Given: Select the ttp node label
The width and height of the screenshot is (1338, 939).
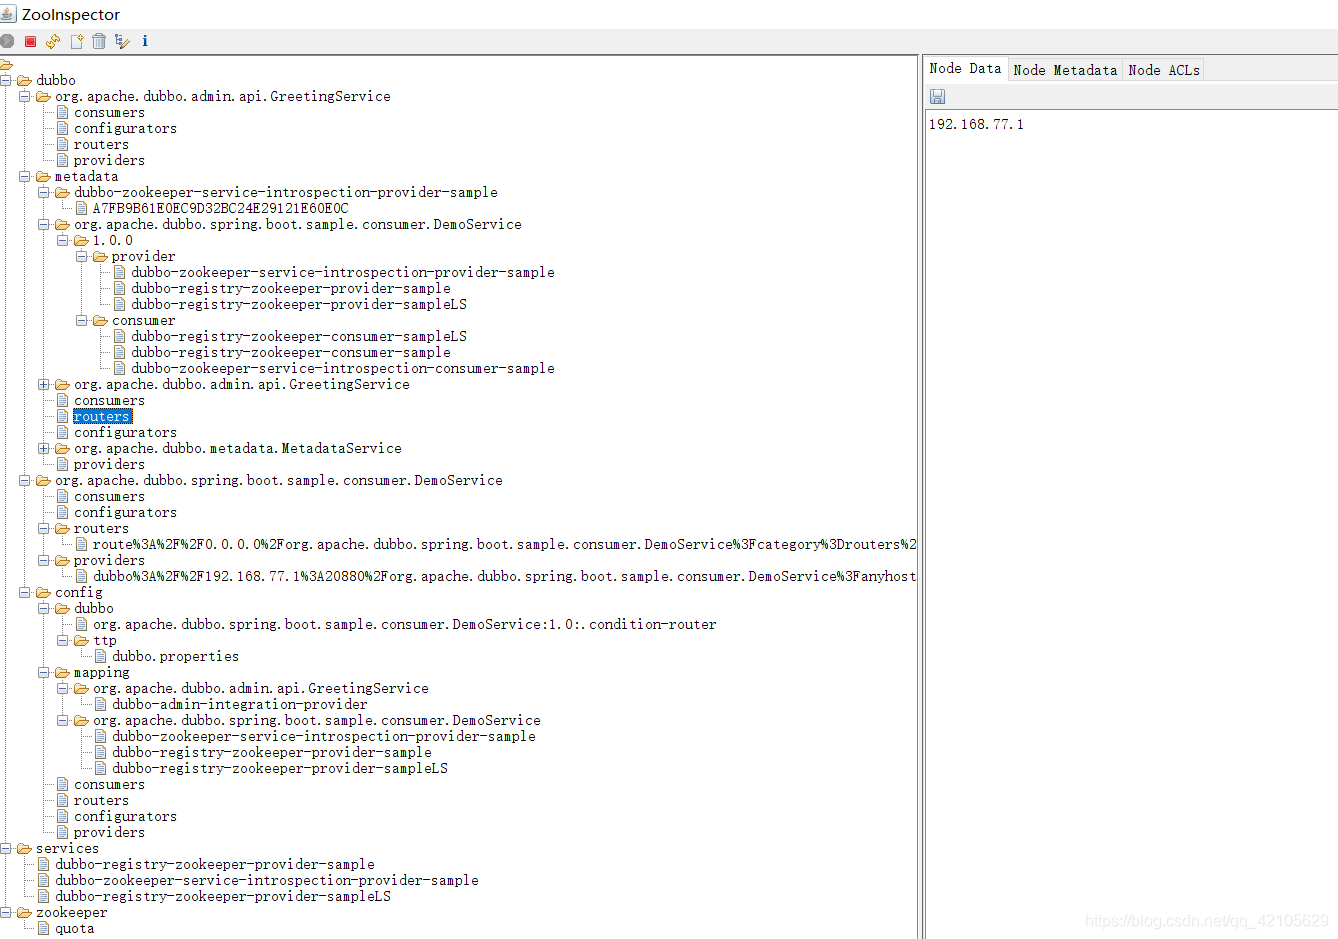Looking at the screenshot, I should point(105,640).
